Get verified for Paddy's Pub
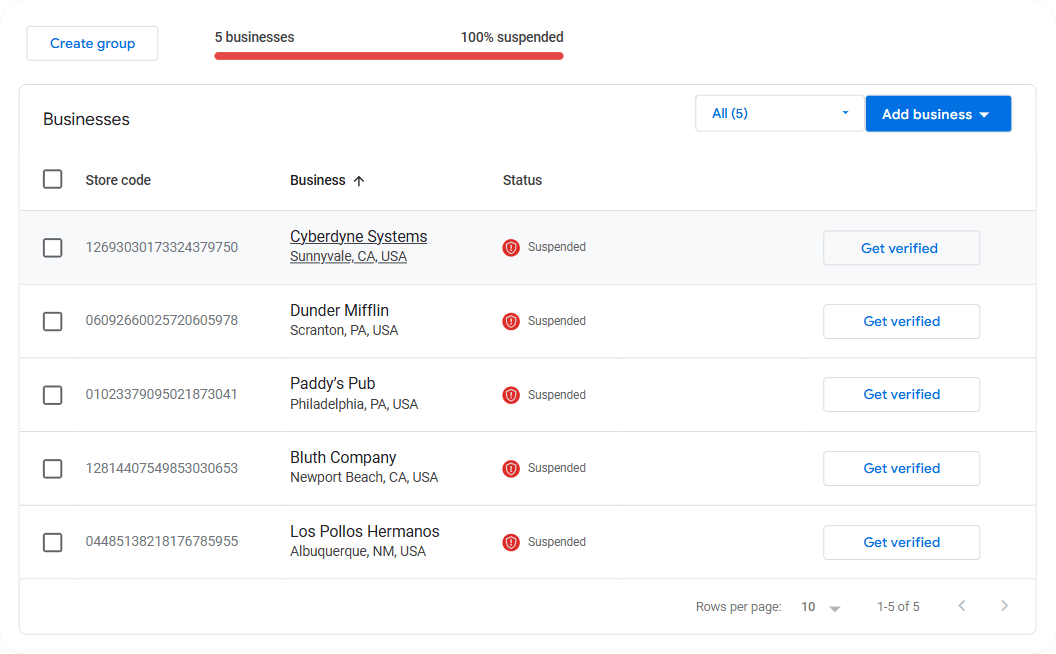This screenshot has height=654, width=1056. 901,394
